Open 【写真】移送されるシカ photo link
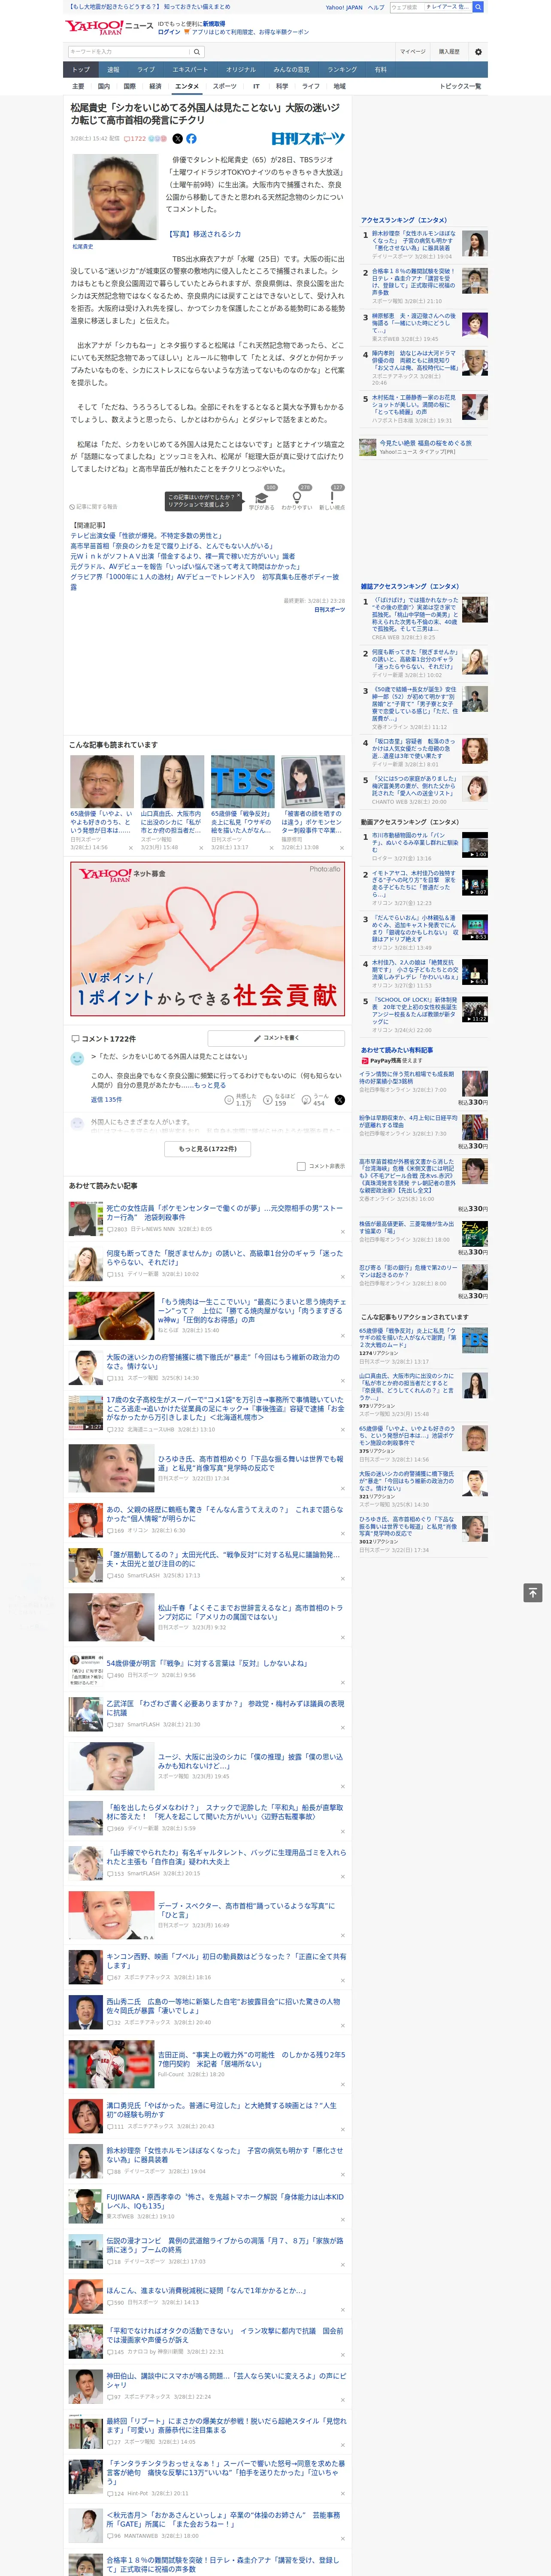 tap(203, 234)
